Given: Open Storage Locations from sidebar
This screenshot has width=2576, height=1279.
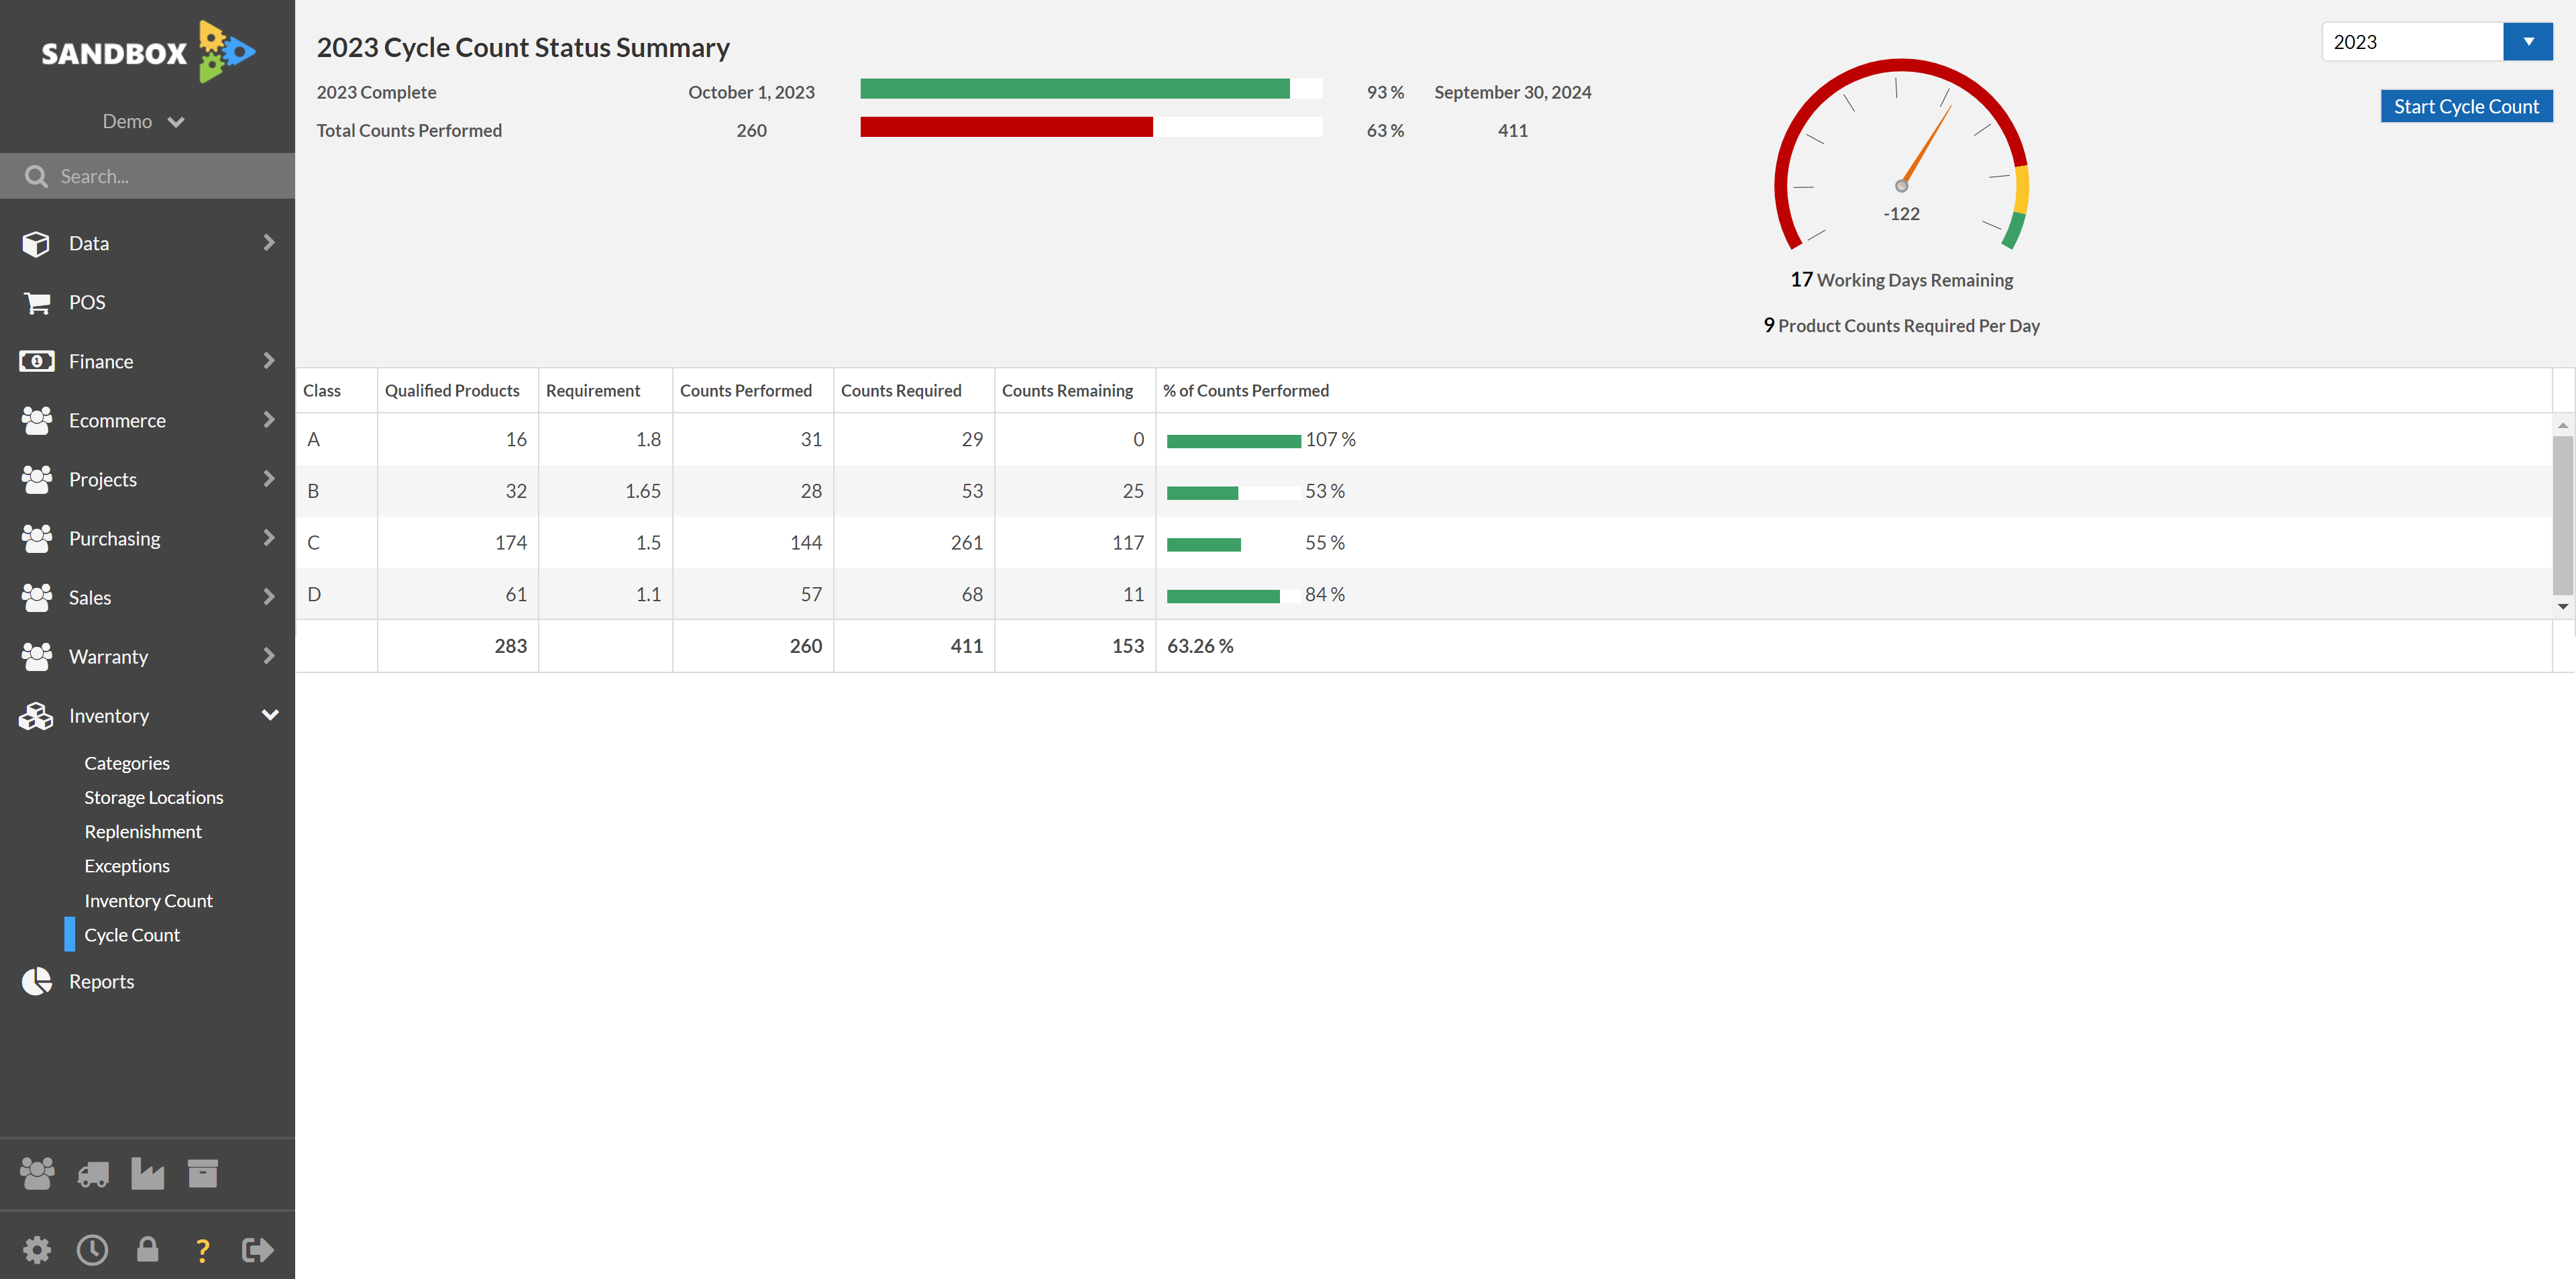Looking at the screenshot, I should click(154, 796).
